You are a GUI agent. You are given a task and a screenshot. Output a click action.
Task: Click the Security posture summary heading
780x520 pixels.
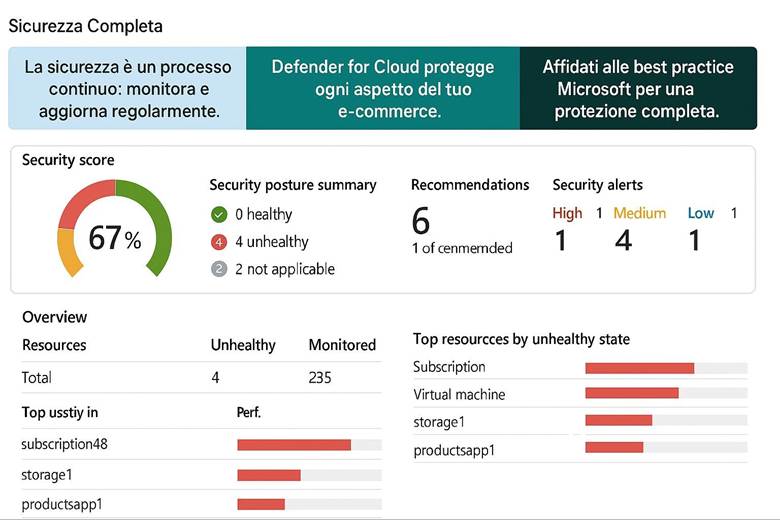click(x=293, y=185)
